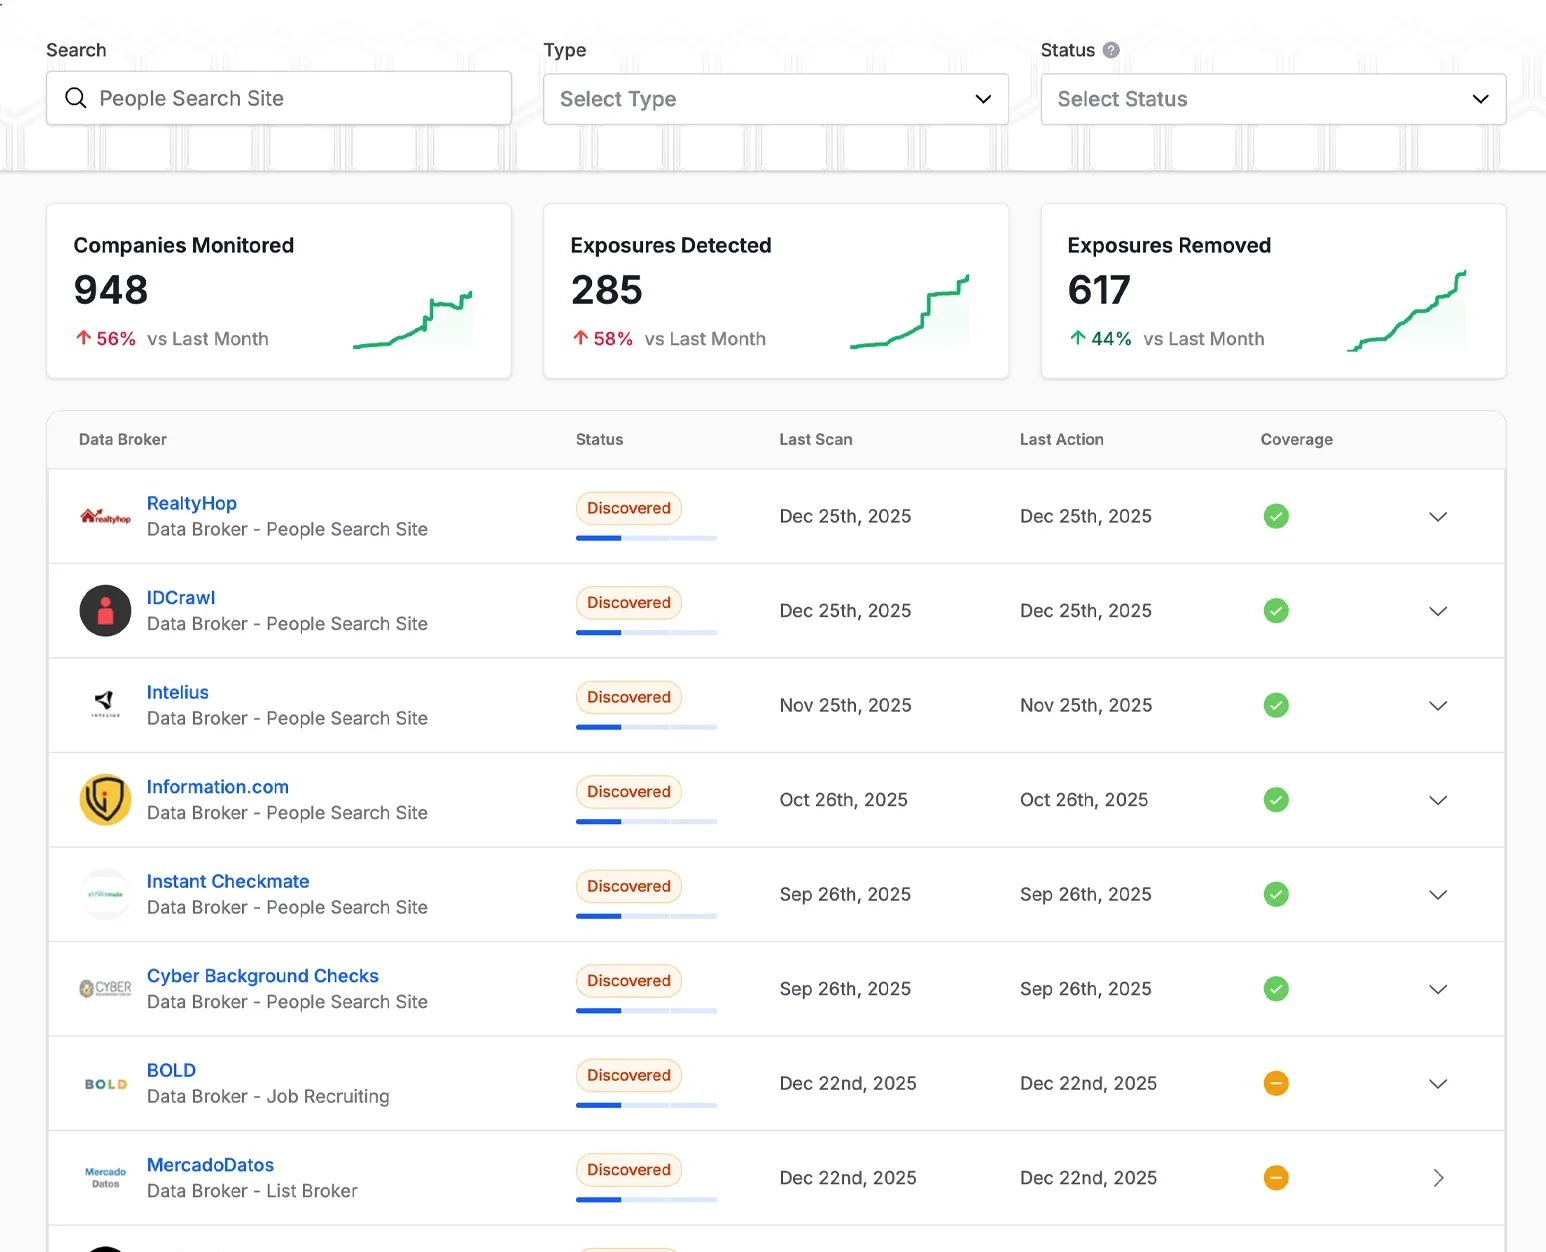Click the IDCrawl red person logo
Screen dimensions: 1546x1252
[x=105, y=611]
